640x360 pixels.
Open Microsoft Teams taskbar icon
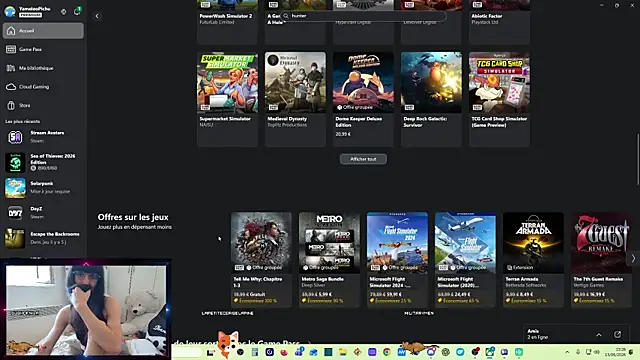(x=299, y=352)
